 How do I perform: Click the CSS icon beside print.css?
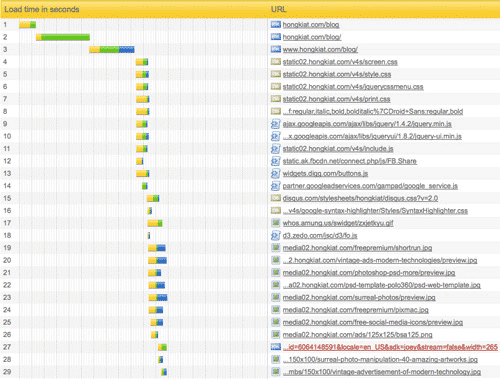tap(276, 99)
